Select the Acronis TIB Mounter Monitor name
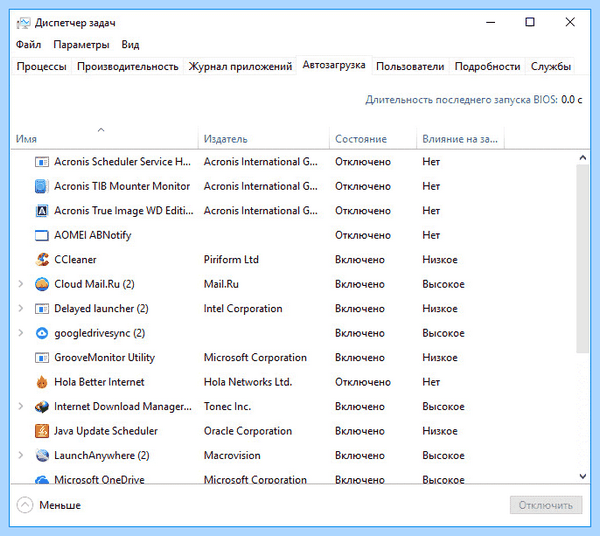The height and width of the screenshot is (536, 600). click(122, 186)
